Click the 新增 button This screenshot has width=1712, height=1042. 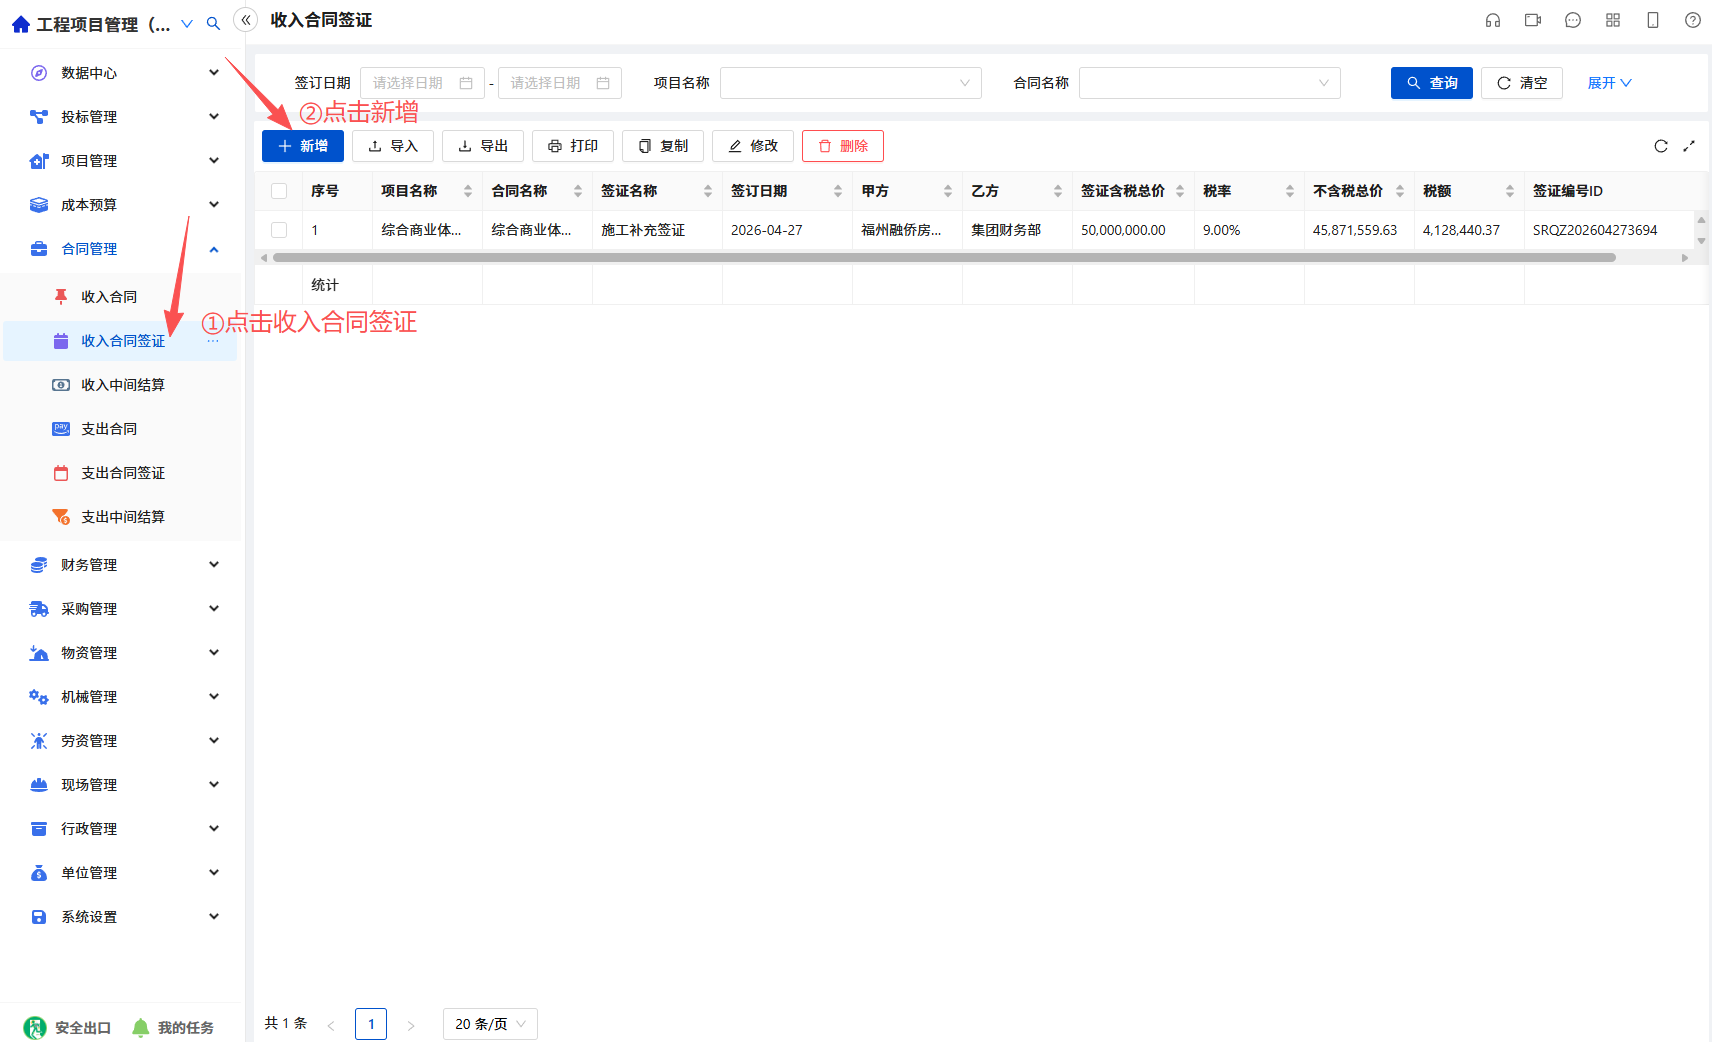[303, 146]
